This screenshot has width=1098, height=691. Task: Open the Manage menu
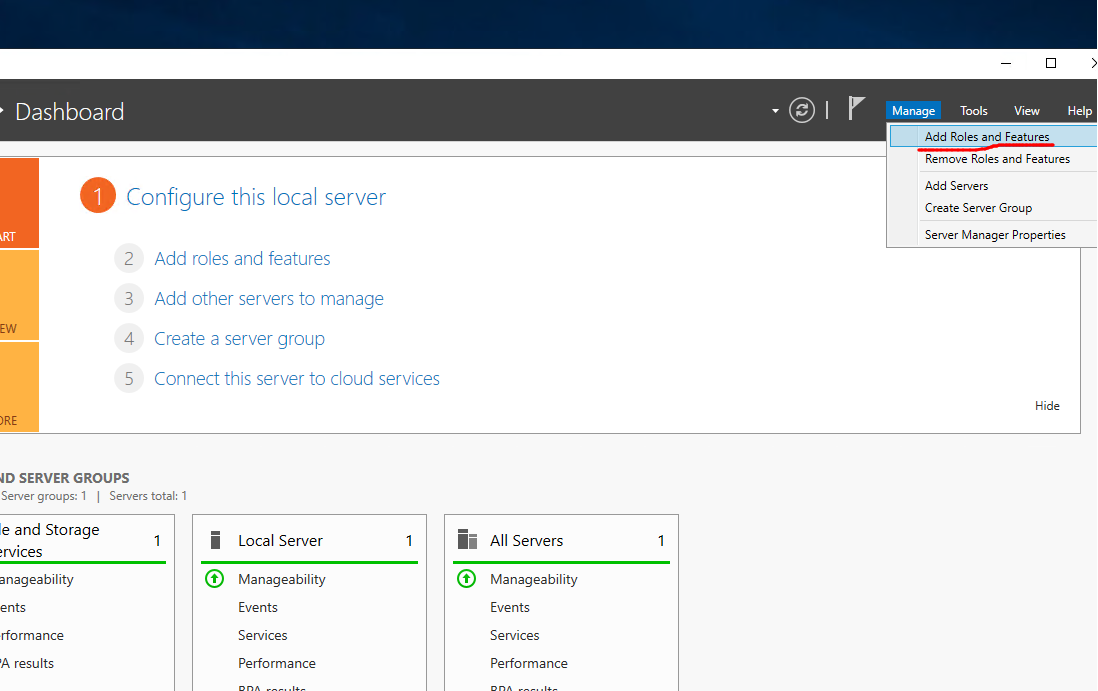click(913, 111)
